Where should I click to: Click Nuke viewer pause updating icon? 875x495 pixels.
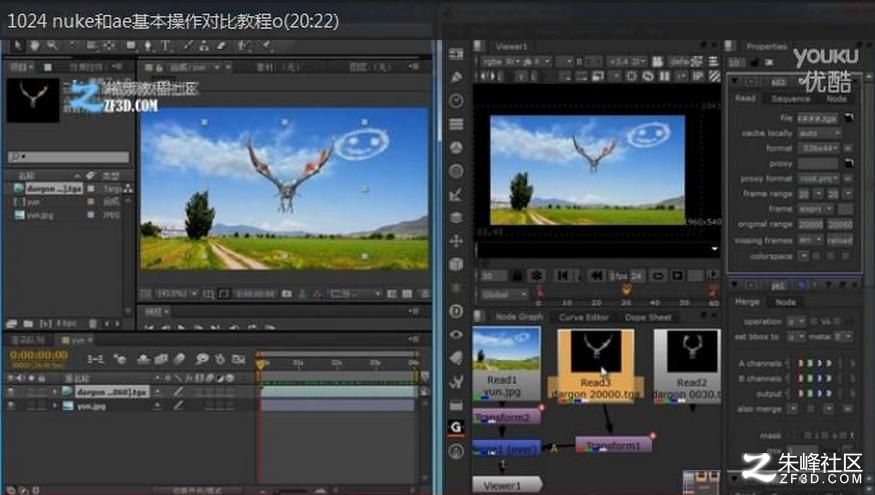664,76
